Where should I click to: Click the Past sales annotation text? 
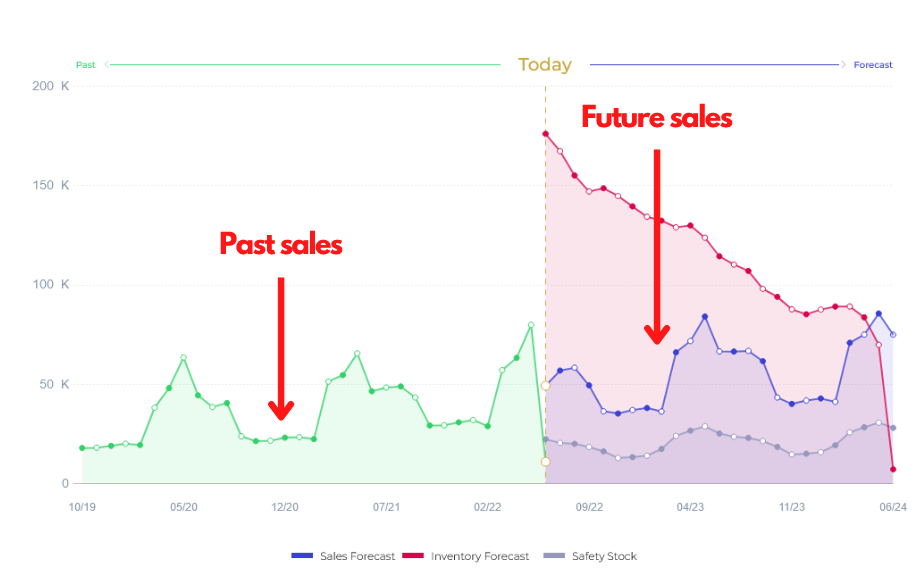(x=281, y=244)
